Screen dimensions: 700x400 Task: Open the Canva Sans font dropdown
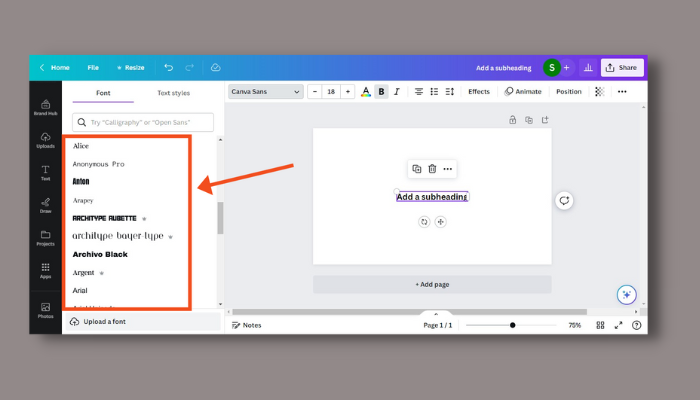[266, 92]
